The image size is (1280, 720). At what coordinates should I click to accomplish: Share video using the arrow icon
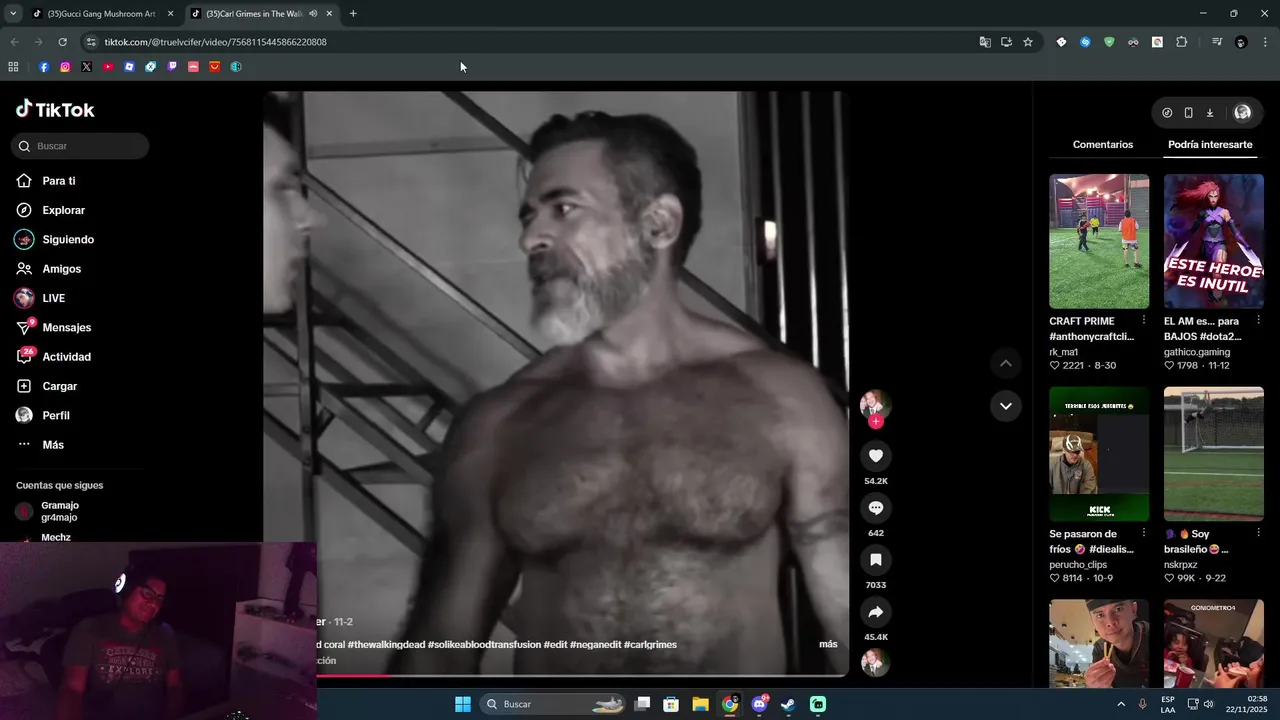coord(876,612)
